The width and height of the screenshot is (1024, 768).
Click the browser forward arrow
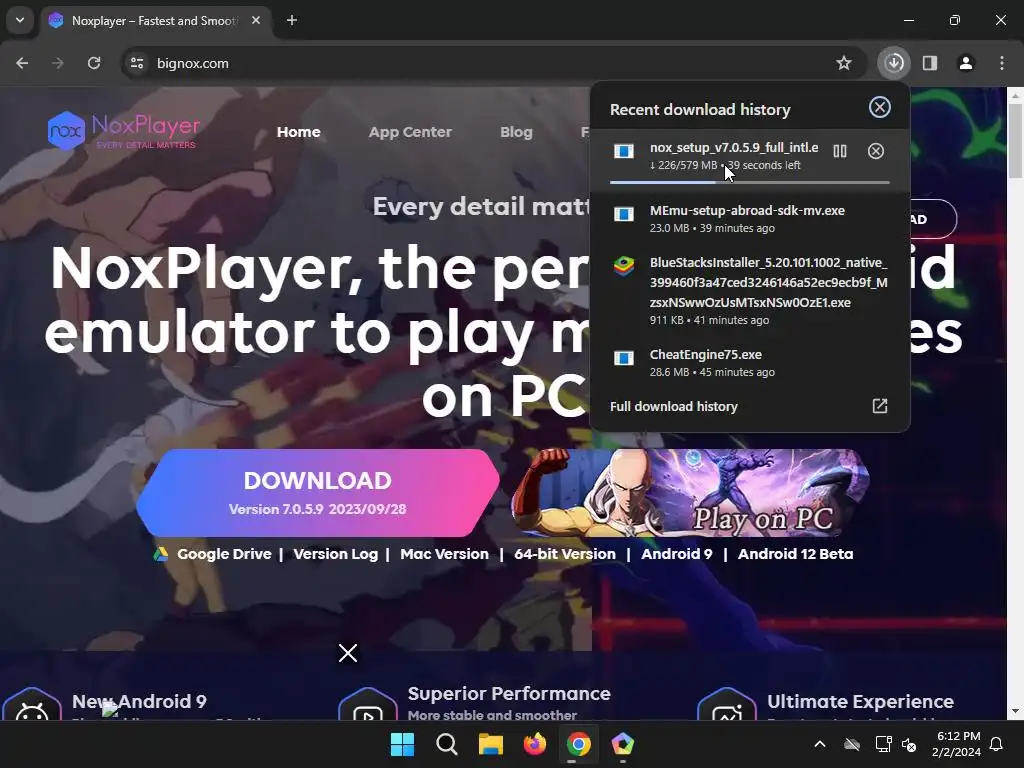pos(58,63)
